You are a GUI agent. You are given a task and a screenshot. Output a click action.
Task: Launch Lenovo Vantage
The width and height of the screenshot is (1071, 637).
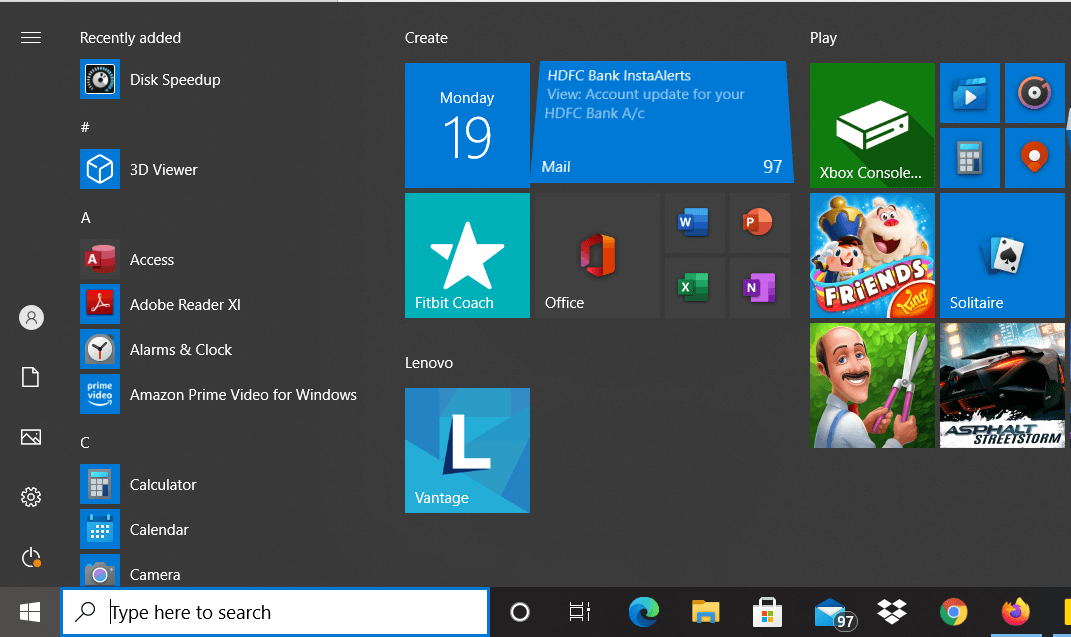coord(467,450)
